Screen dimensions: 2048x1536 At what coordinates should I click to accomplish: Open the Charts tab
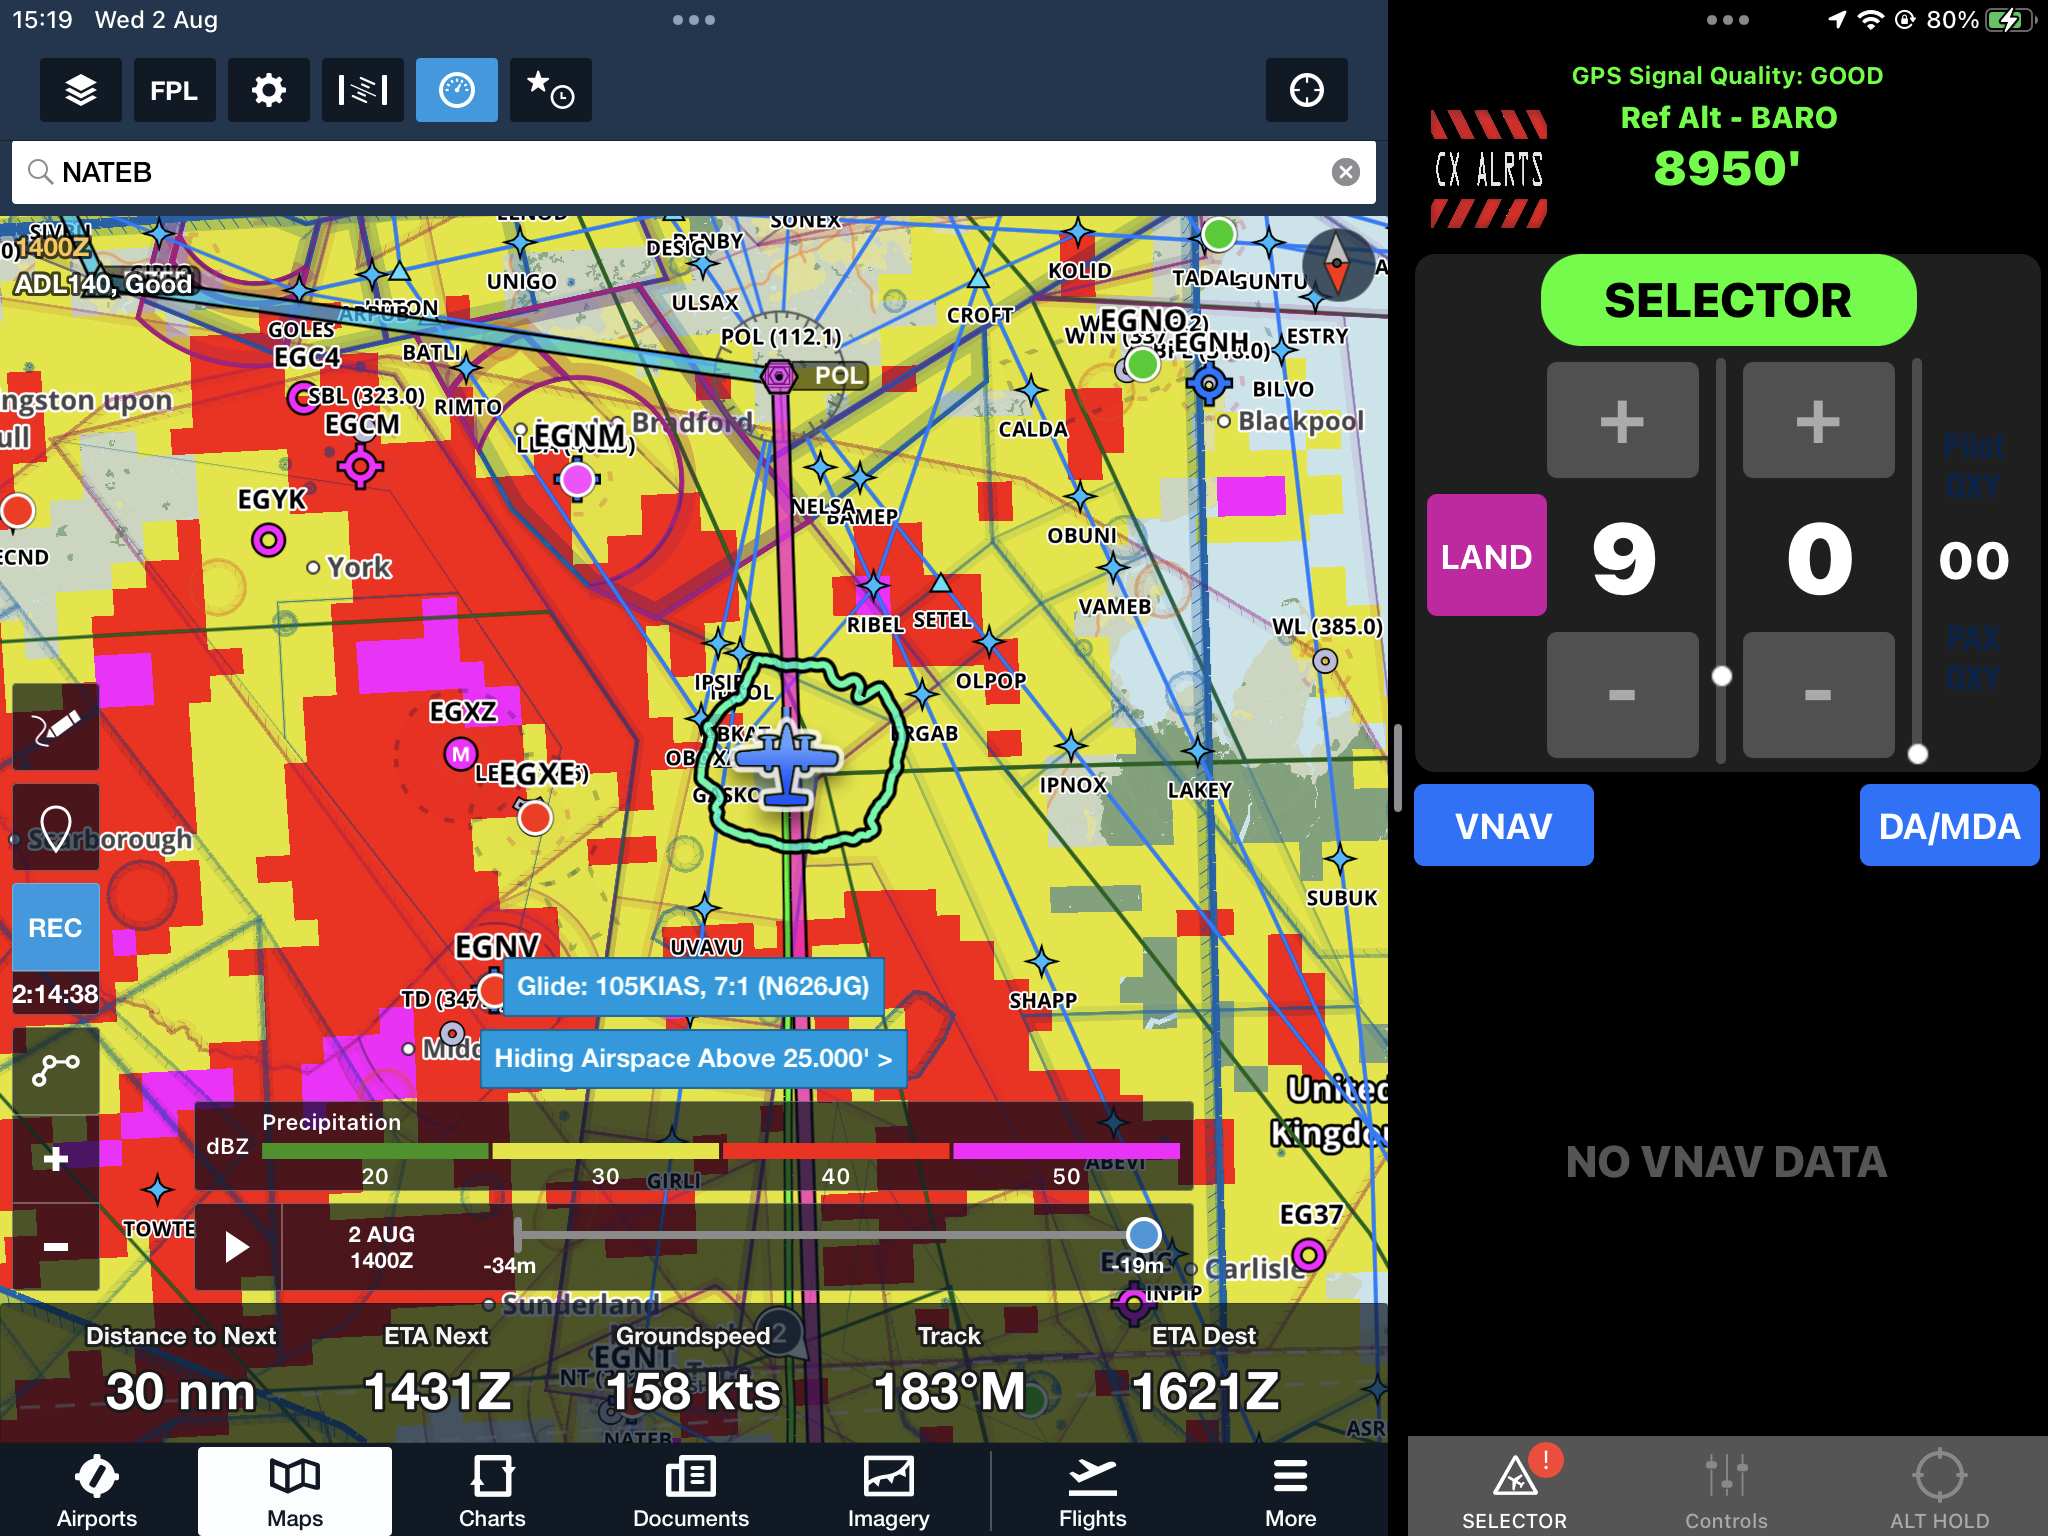(492, 1491)
